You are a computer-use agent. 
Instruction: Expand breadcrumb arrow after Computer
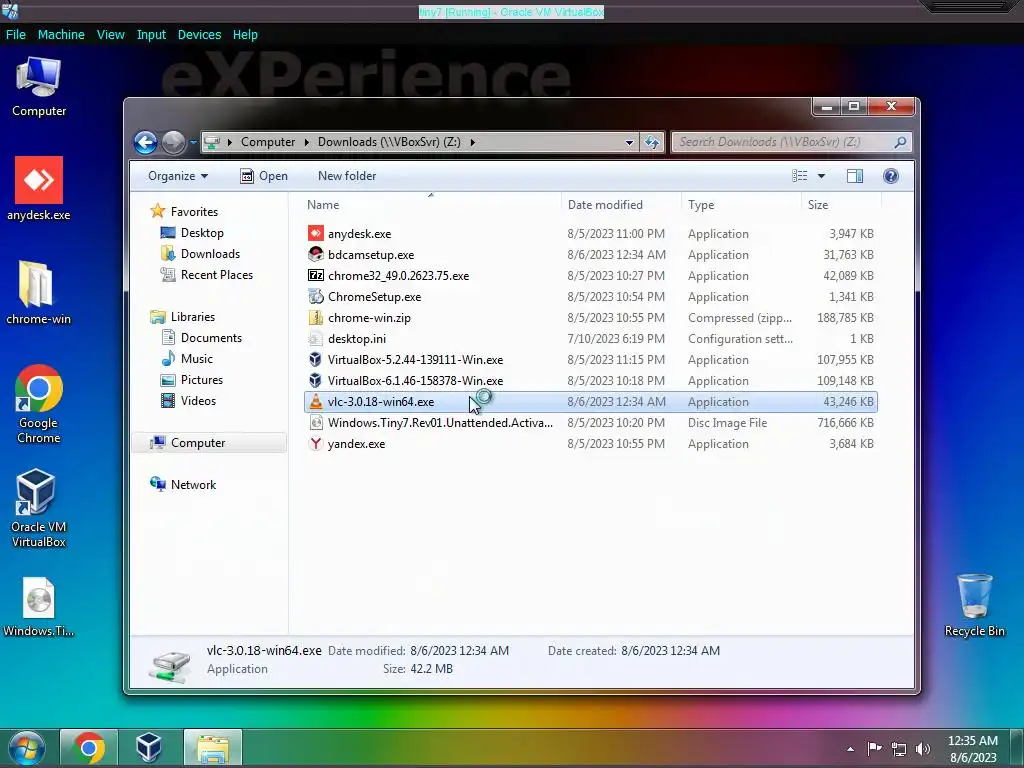coord(306,142)
